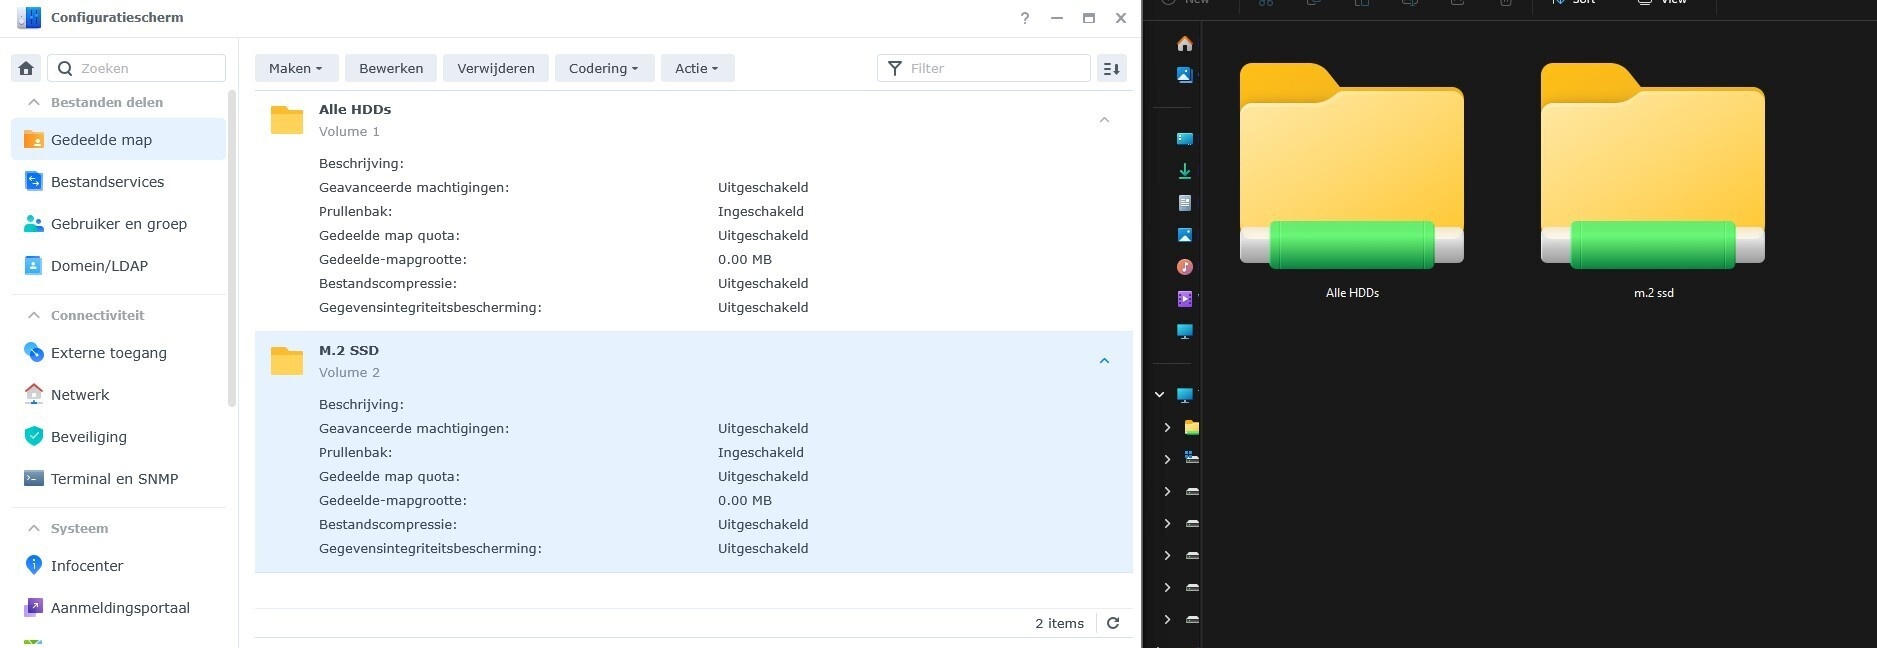Select the Windows drive icon in Explorer tree
Screen dimensions: 1877x648
(1192, 458)
